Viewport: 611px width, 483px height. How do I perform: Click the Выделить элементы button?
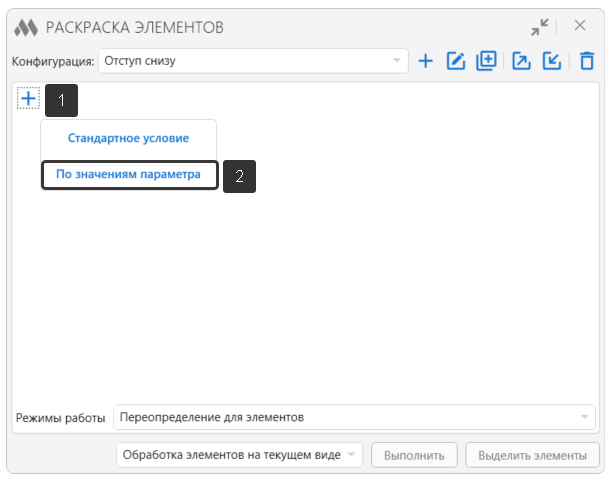pos(532,455)
